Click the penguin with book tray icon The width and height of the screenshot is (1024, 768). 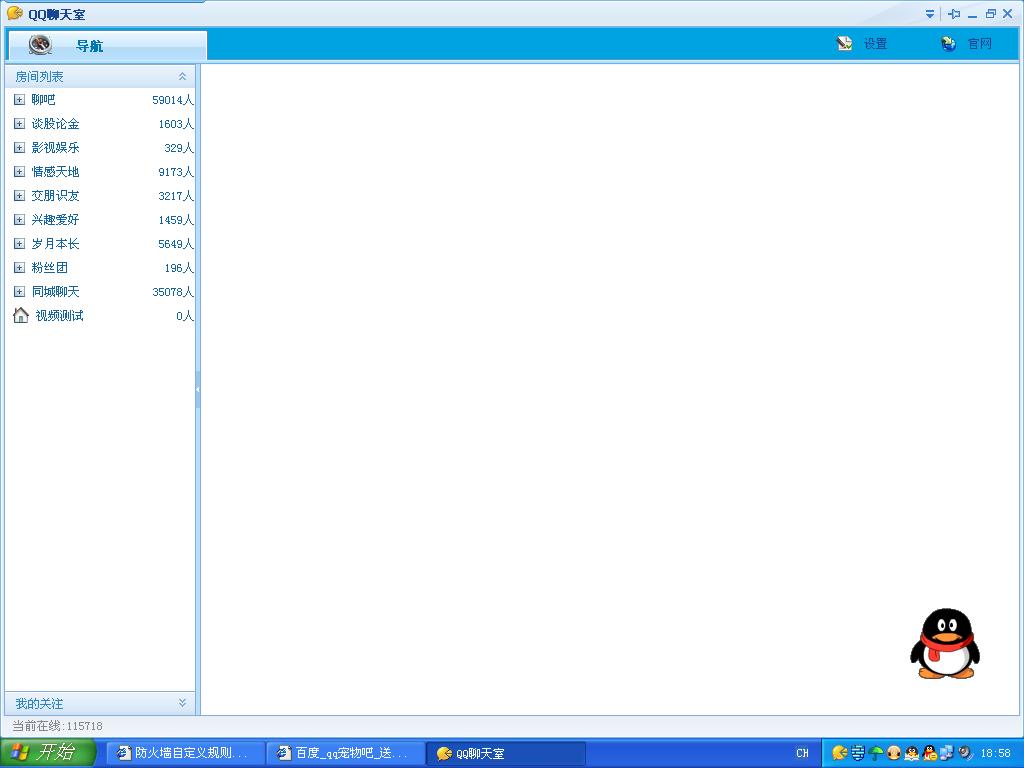click(x=912, y=753)
